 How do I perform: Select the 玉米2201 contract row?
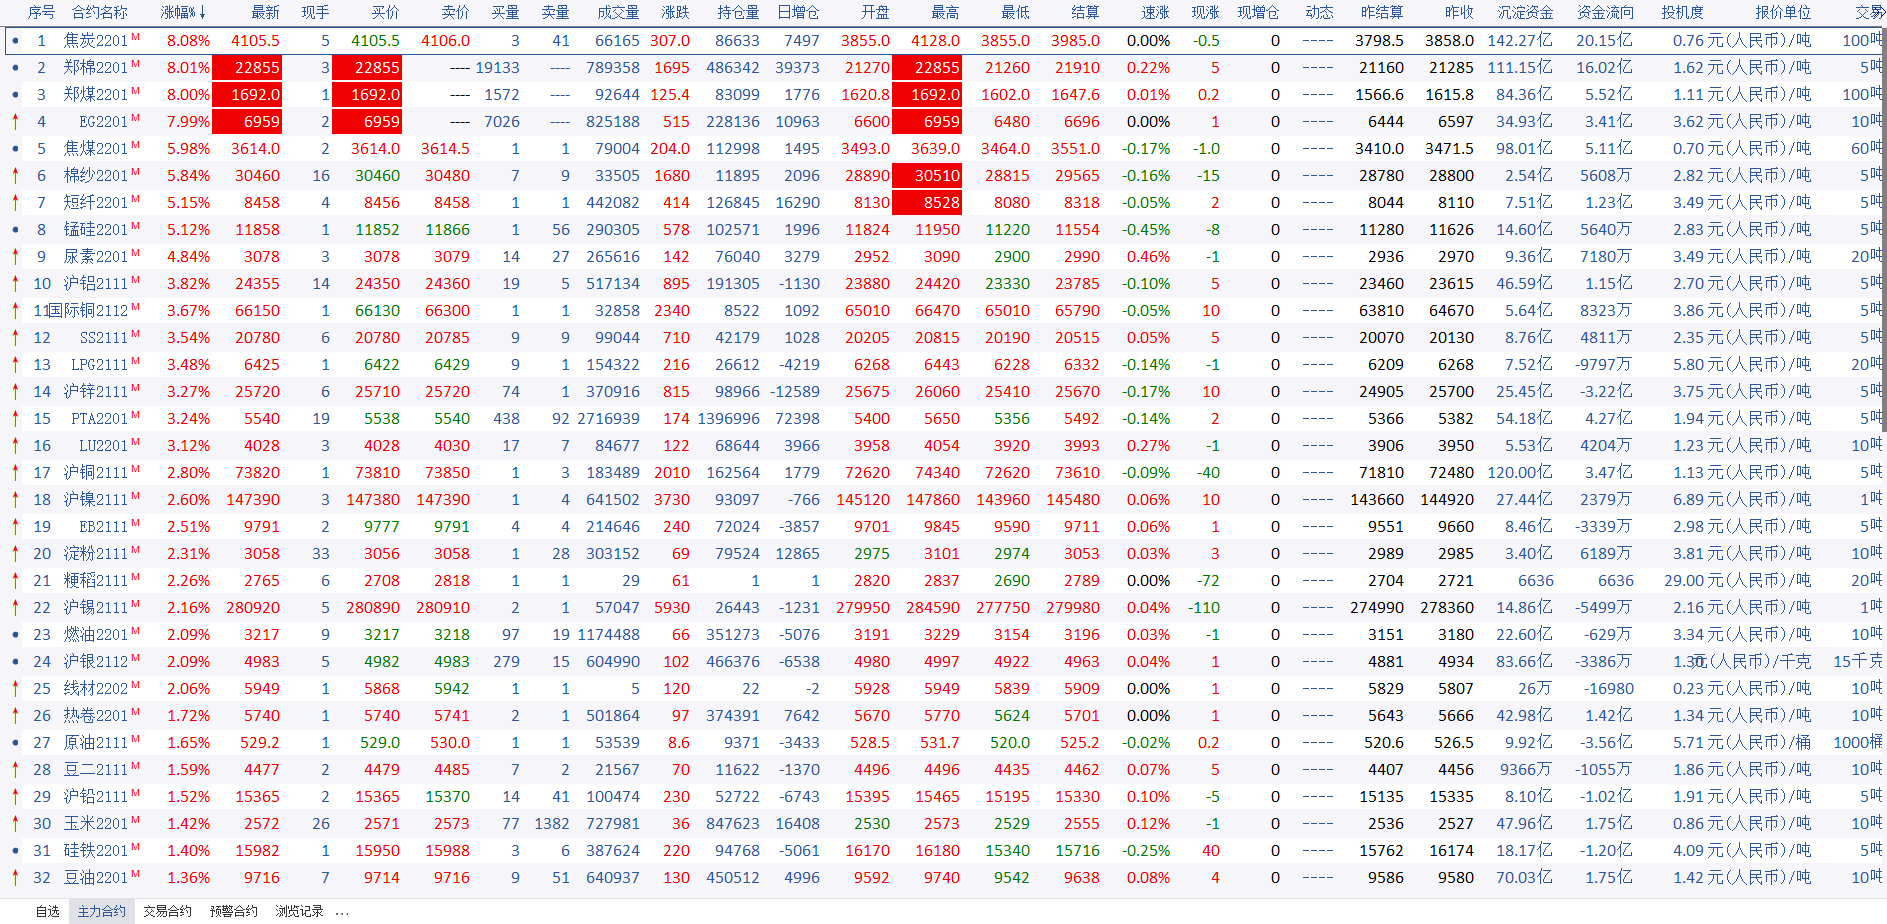[944, 823]
